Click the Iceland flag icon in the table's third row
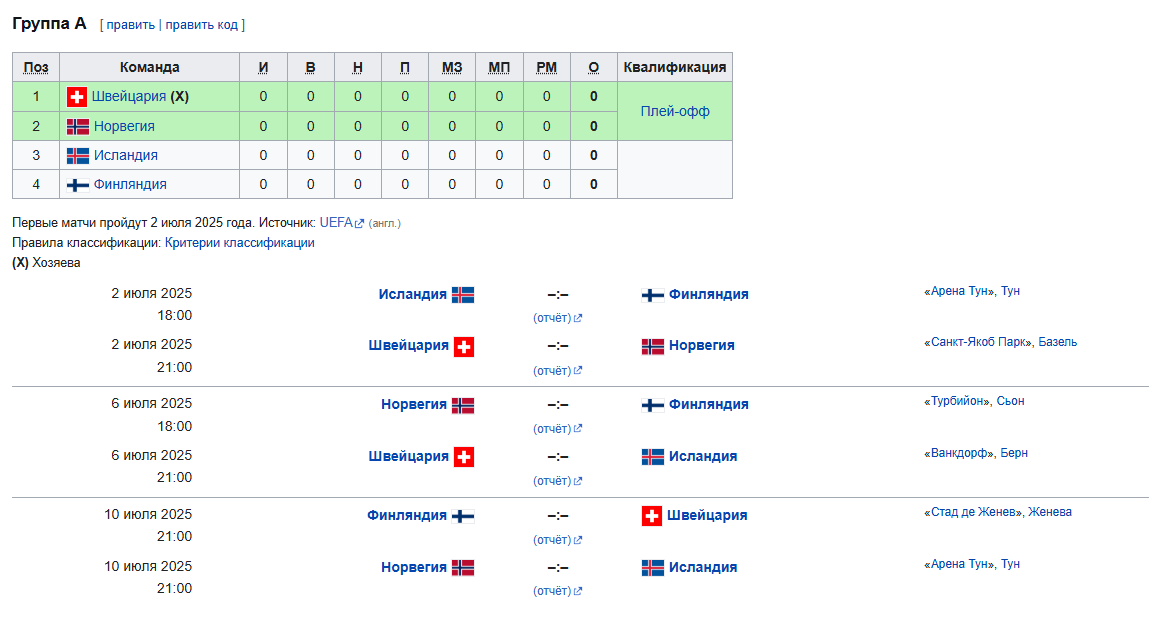This screenshot has width=1149, height=619. [x=78, y=155]
